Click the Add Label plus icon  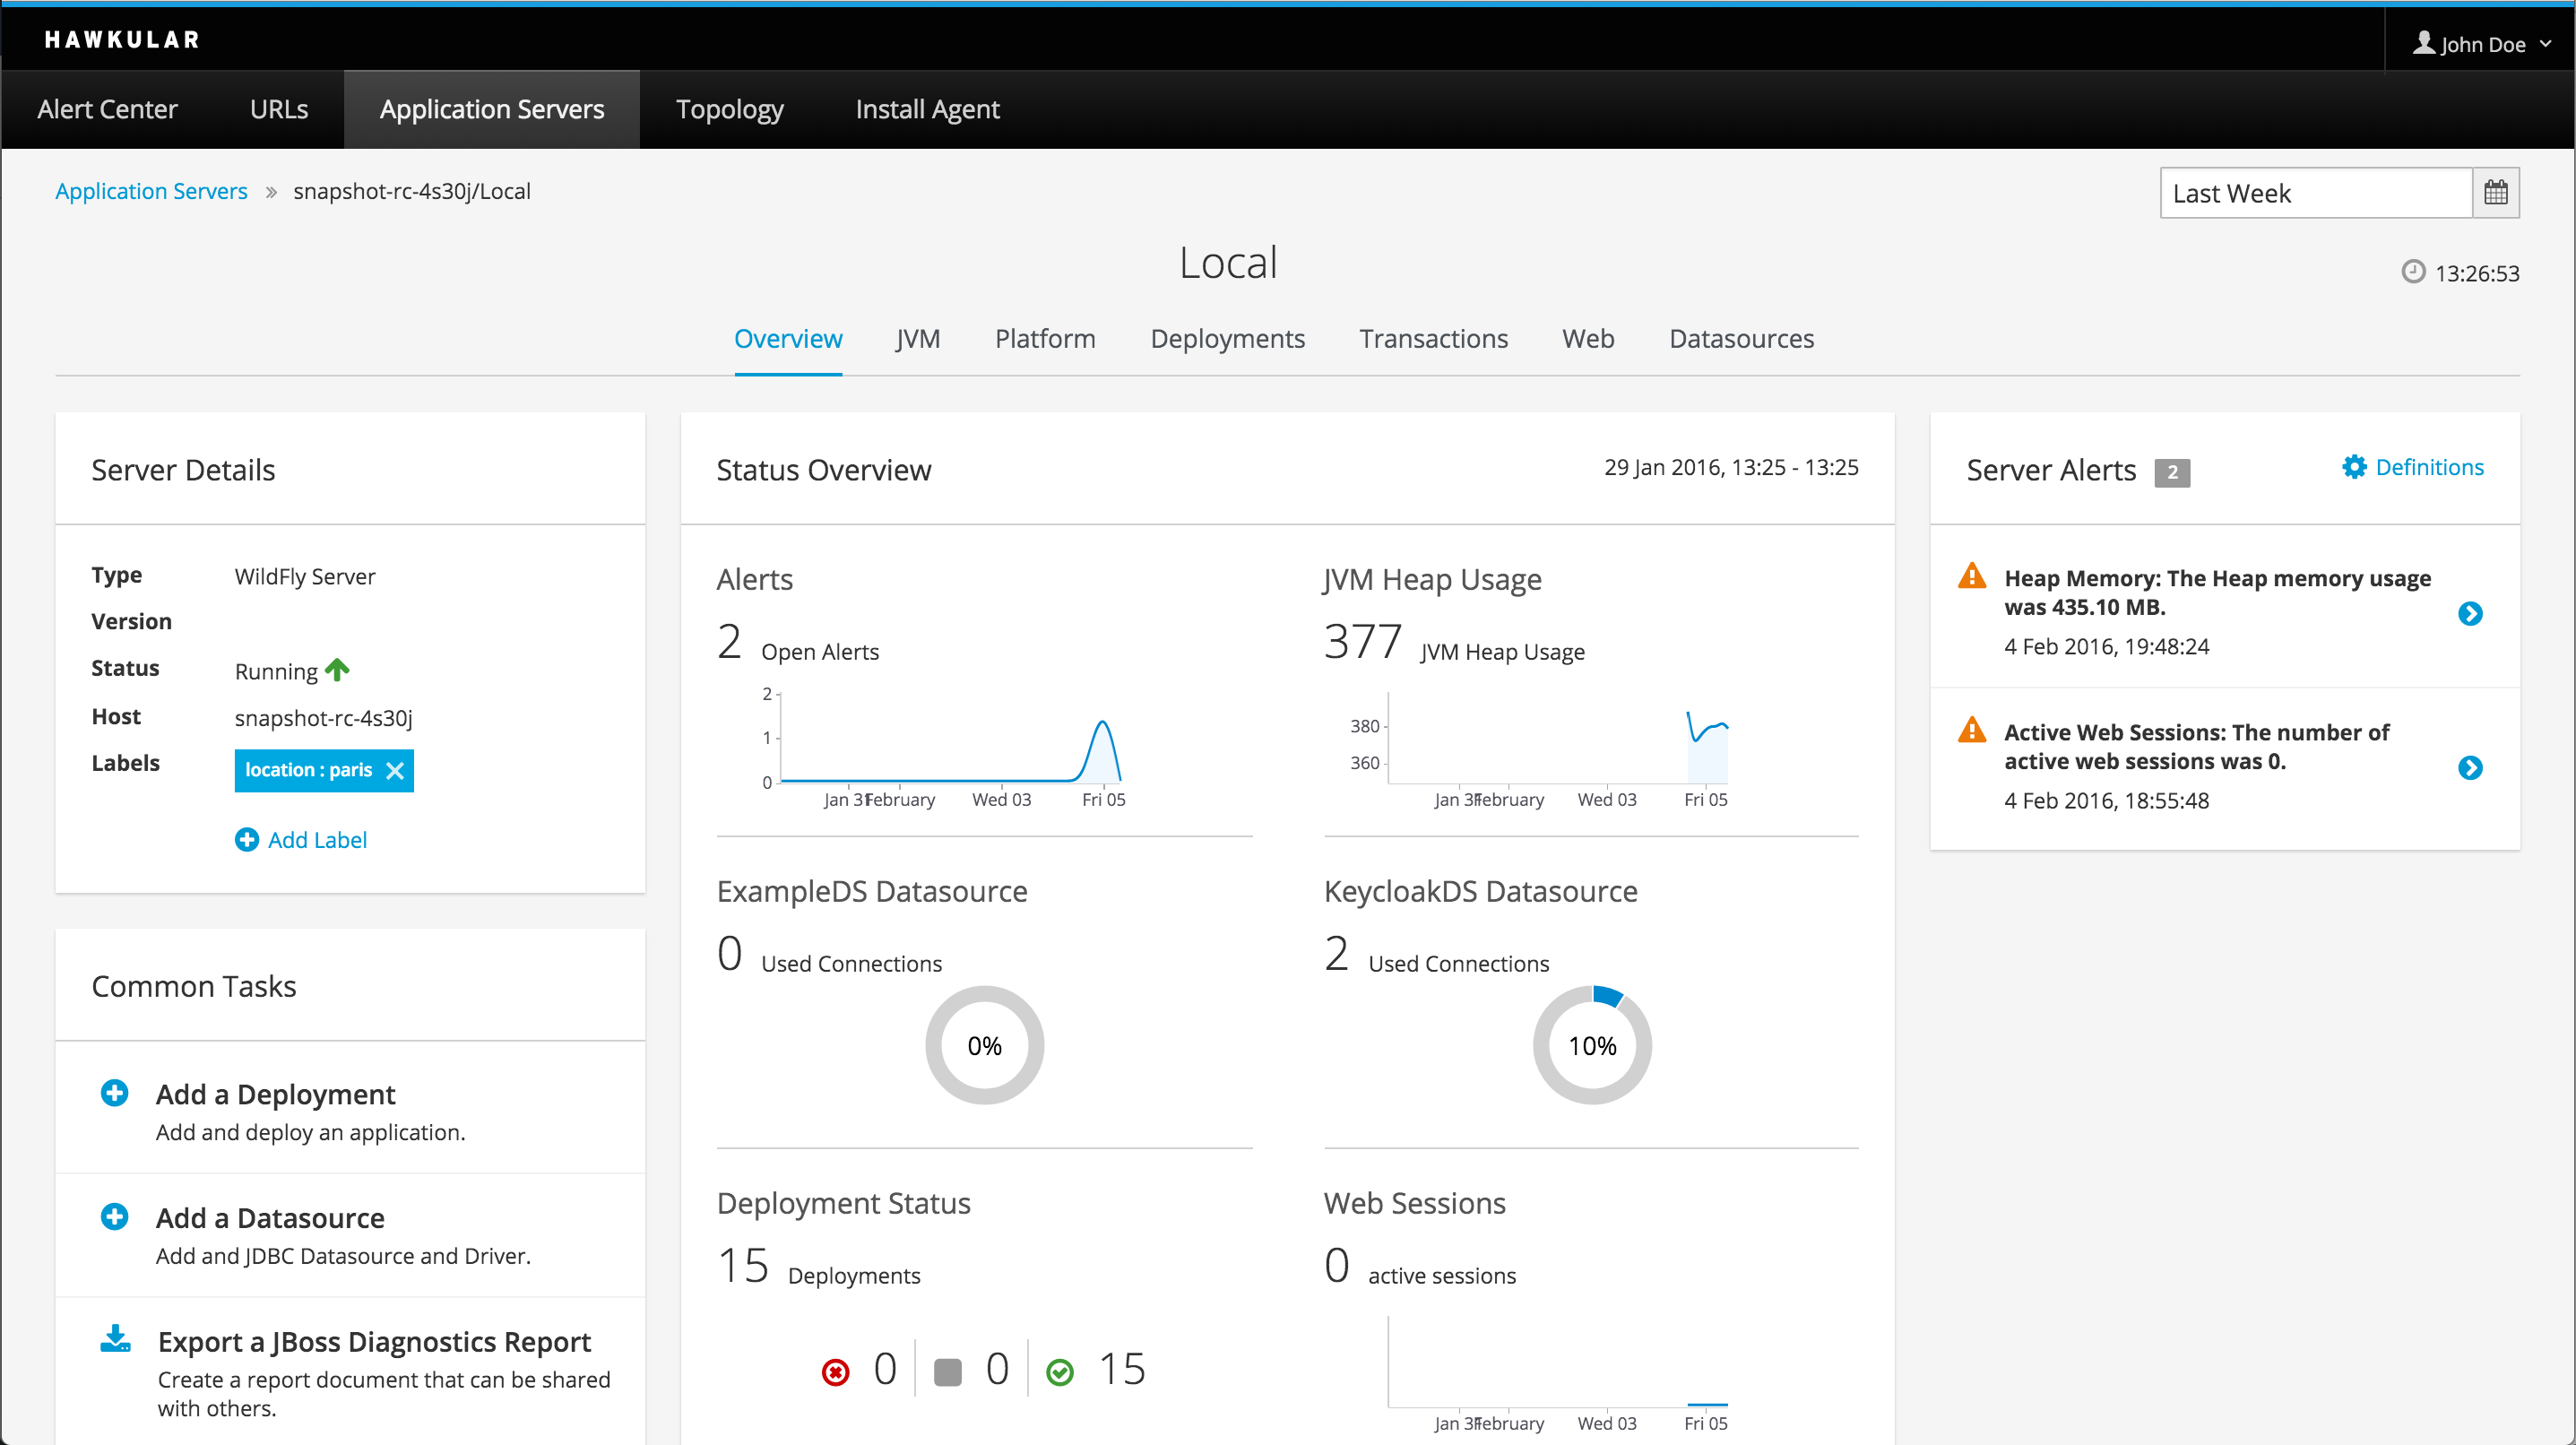click(246, 840)
